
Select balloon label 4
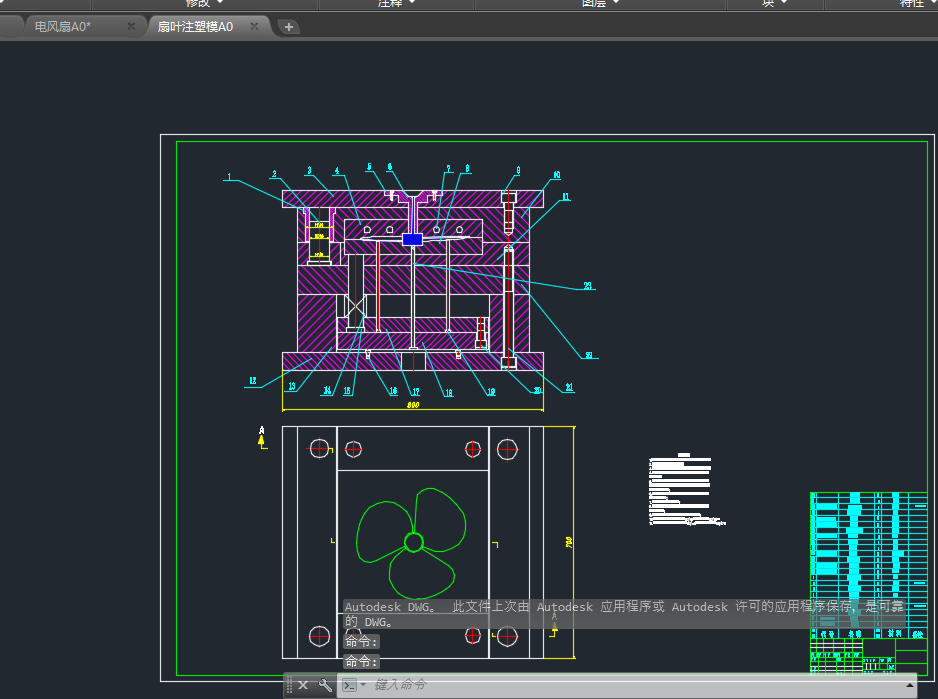click(337, 171)
